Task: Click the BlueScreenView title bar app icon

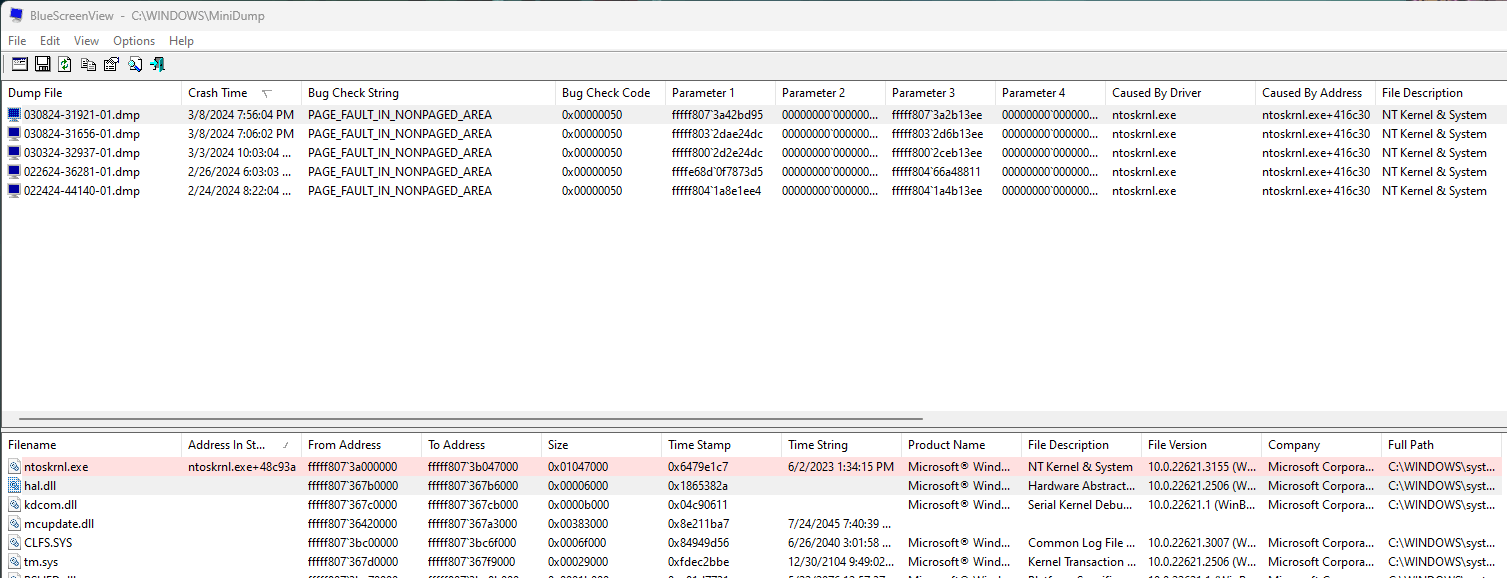Action: [x=16, y=15]
